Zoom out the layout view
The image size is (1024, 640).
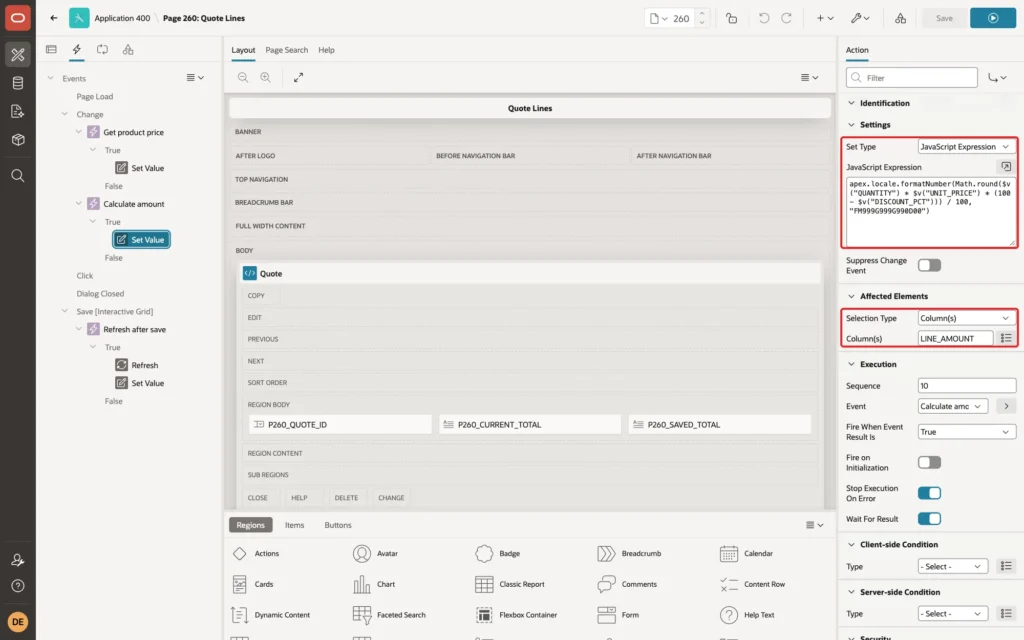[243, 77]
